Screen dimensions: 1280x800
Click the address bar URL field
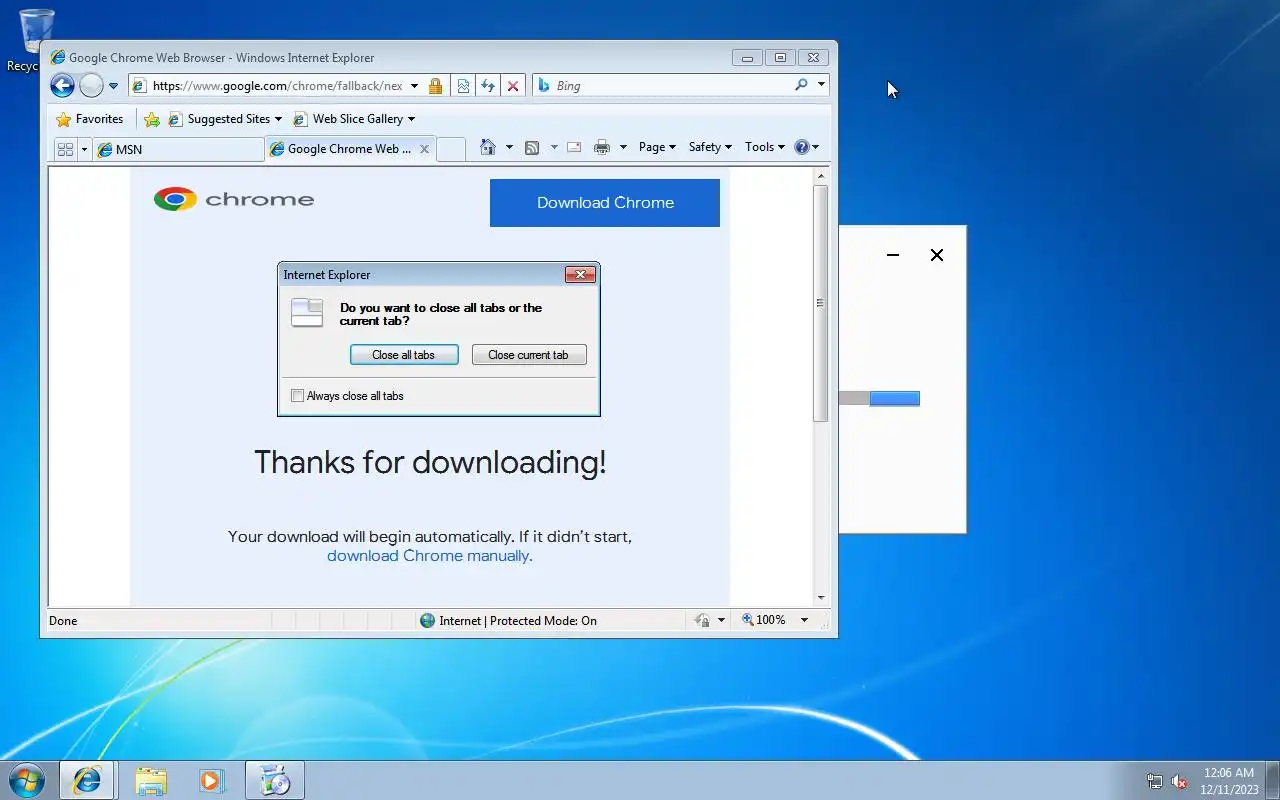coord(278,86)
